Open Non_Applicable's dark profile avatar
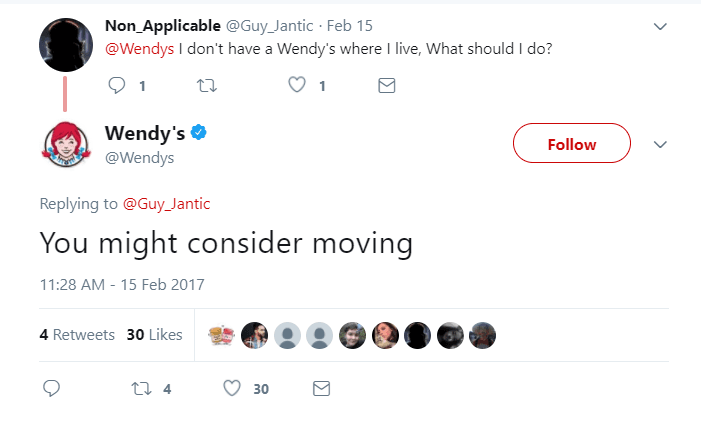 [x=66, y=46]
